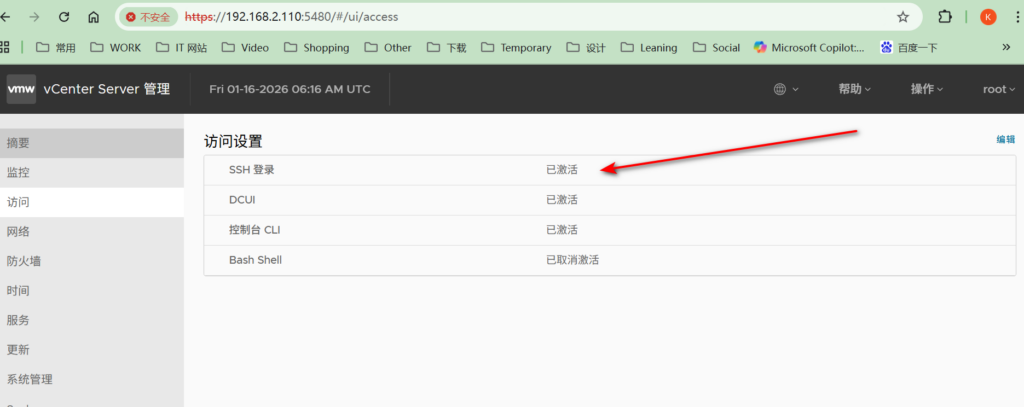Bookmark this page with star icon
Image resolution: width=1024 pixels, height=407 pixels.
(903, 17)
